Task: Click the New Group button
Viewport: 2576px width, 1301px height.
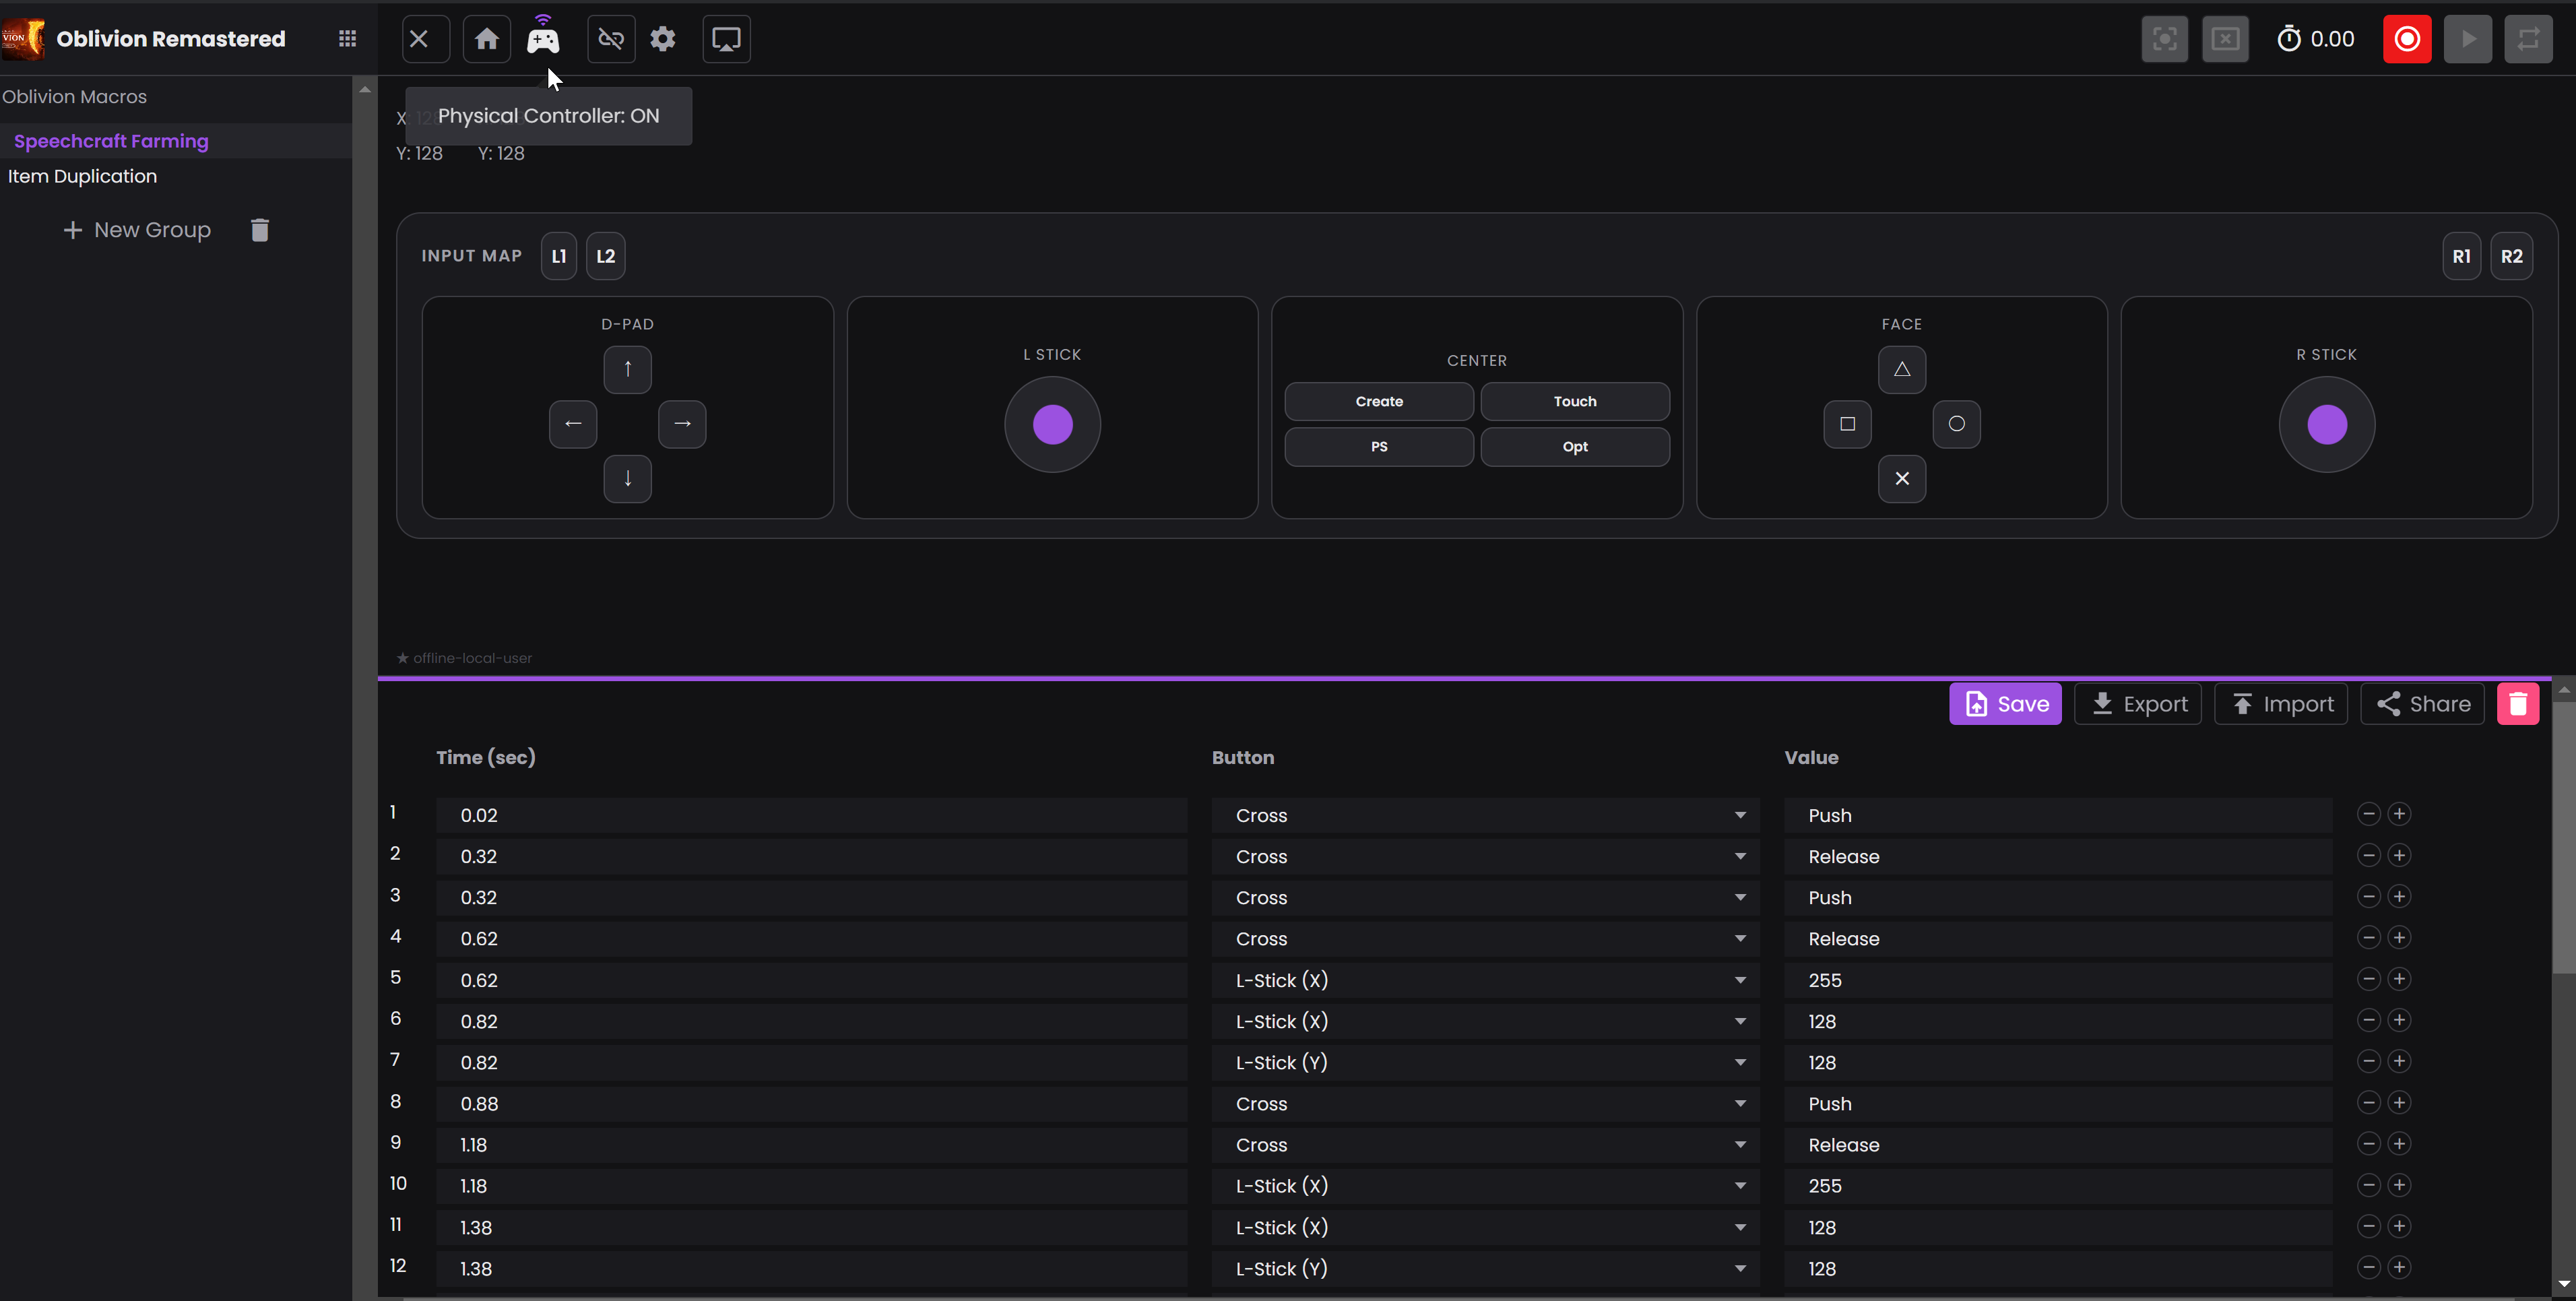Action: click(x=137, y=230)
